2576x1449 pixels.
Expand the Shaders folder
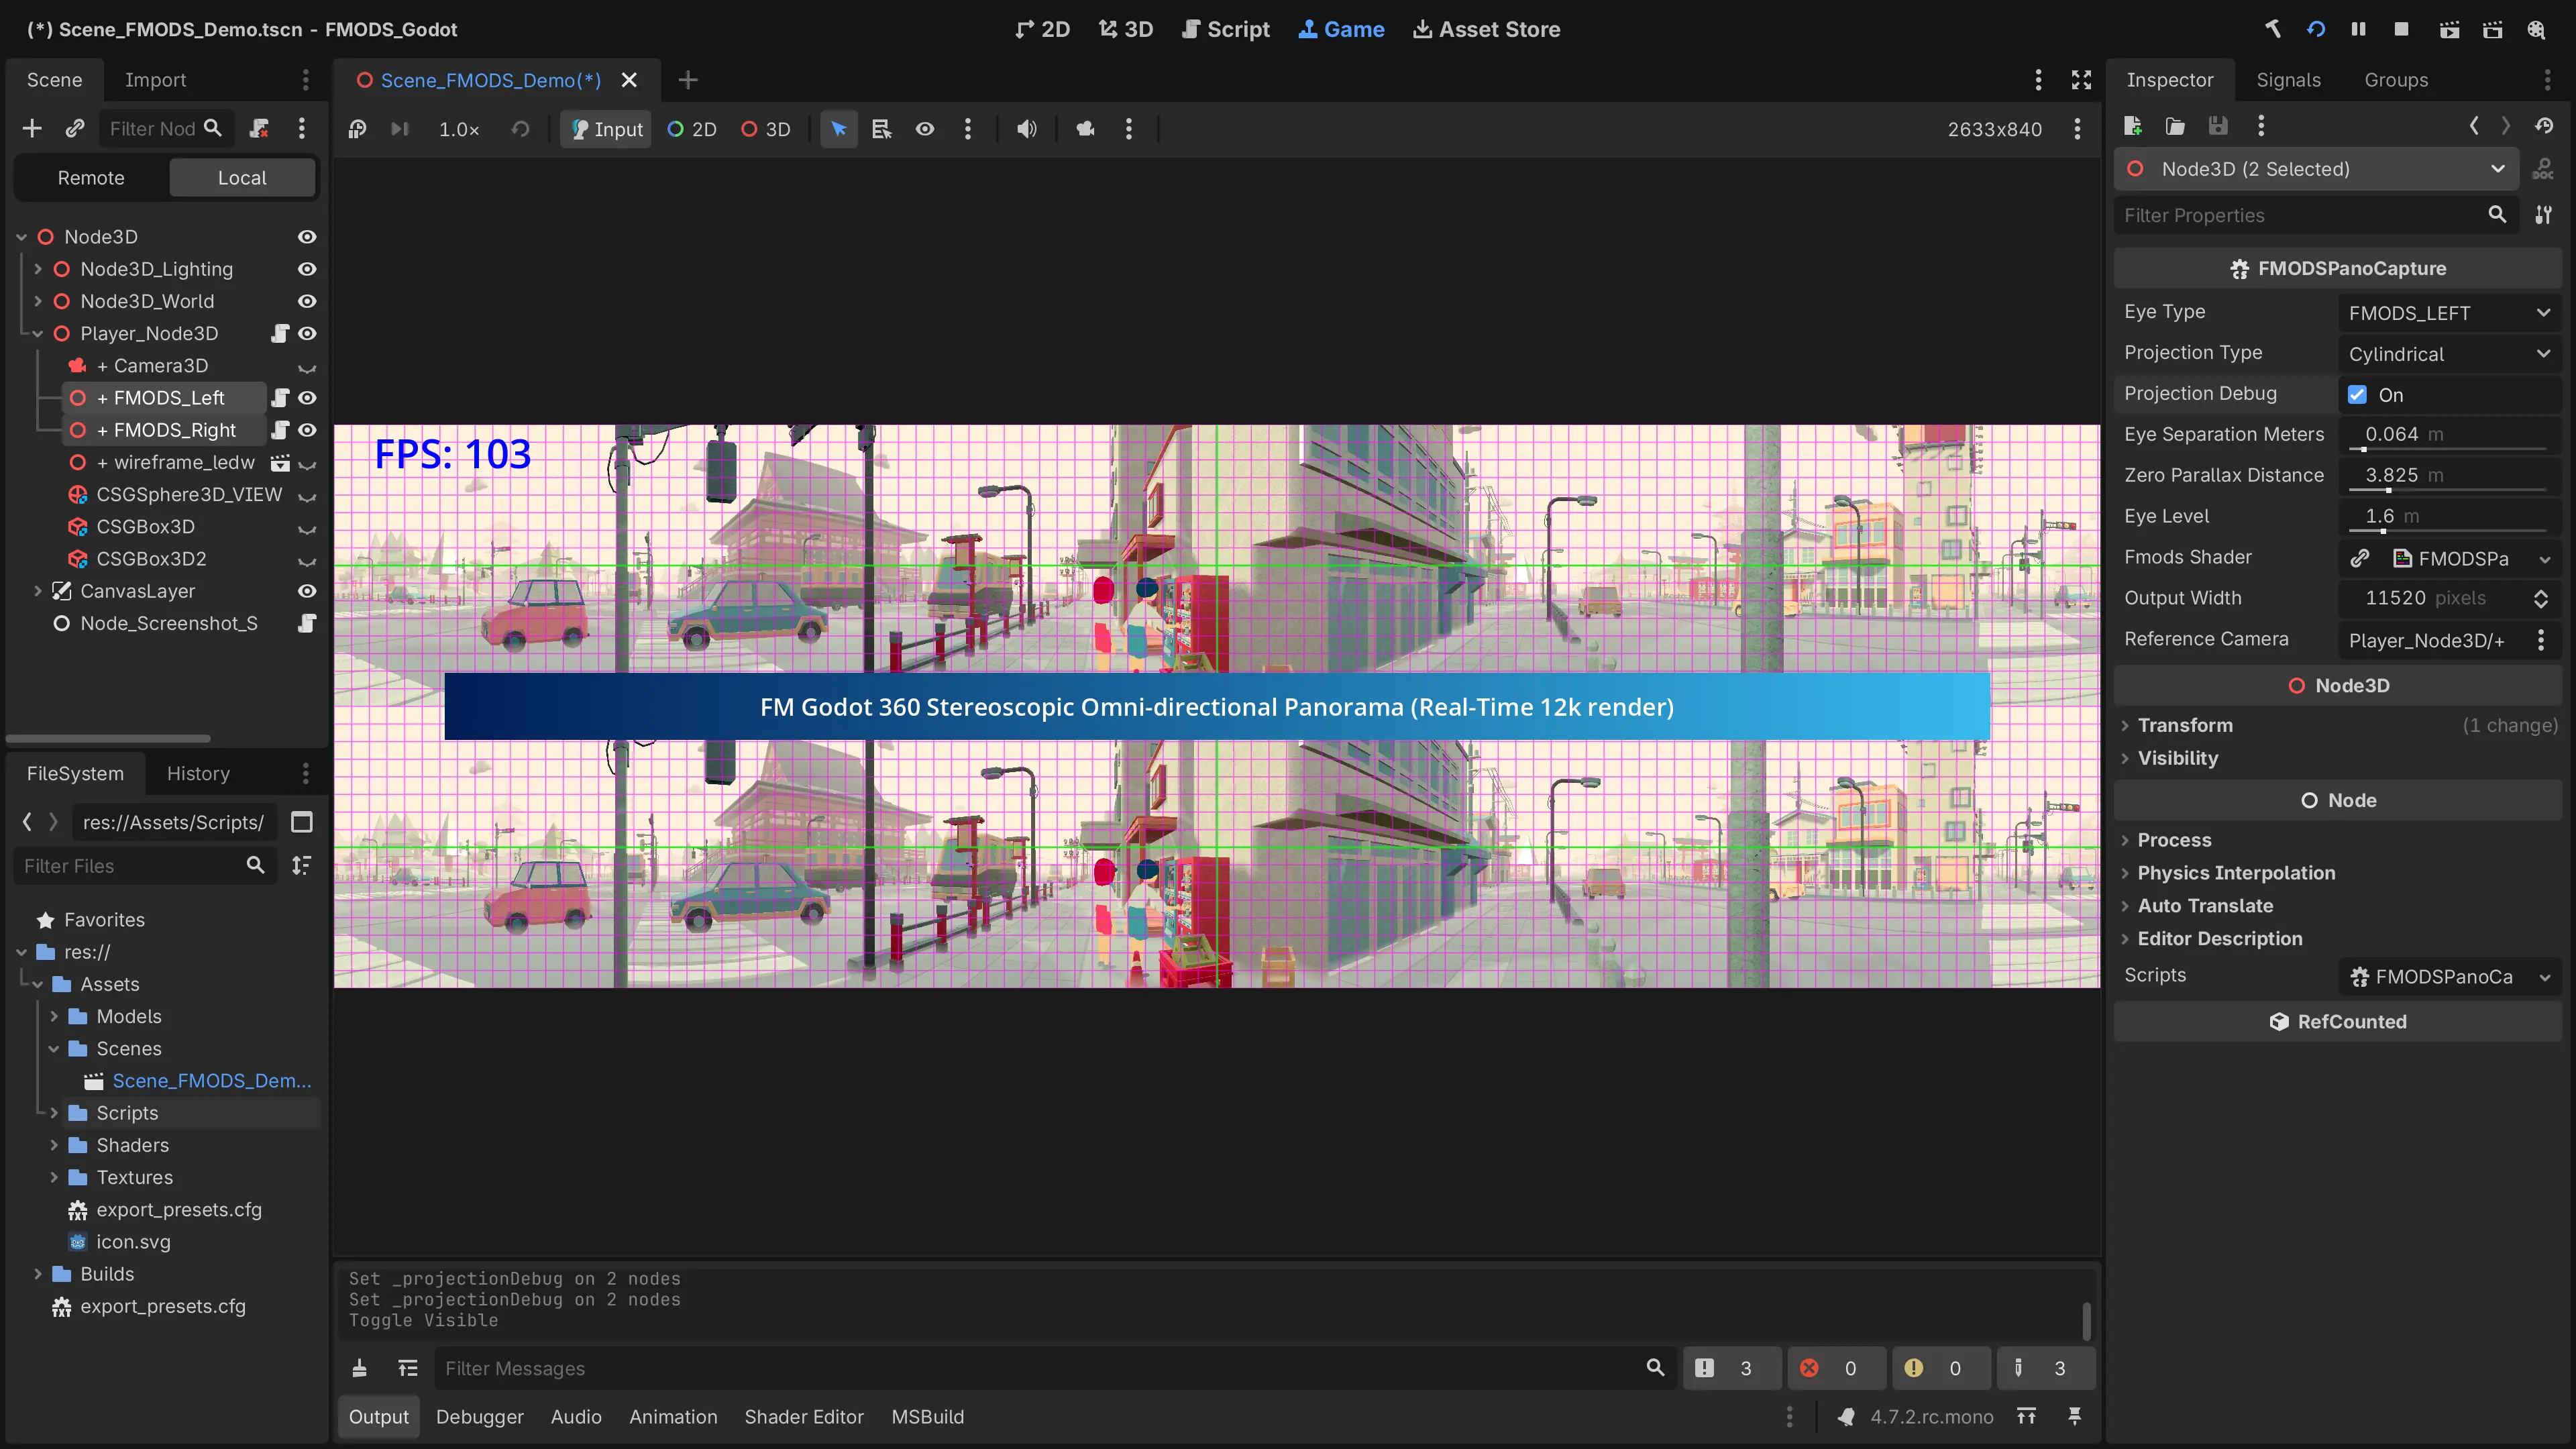[54, 1145]
